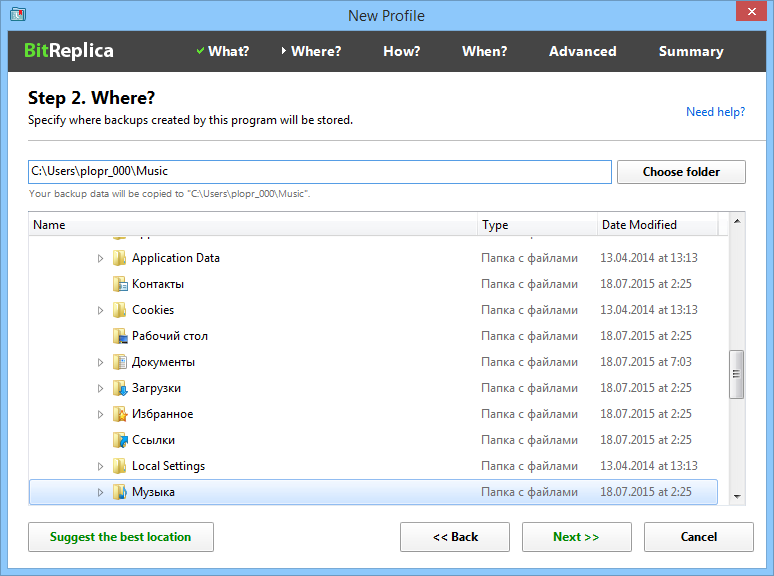Expand the Документы folder
The width and height of the screenshot is (774, 576).
click(100, 362)
